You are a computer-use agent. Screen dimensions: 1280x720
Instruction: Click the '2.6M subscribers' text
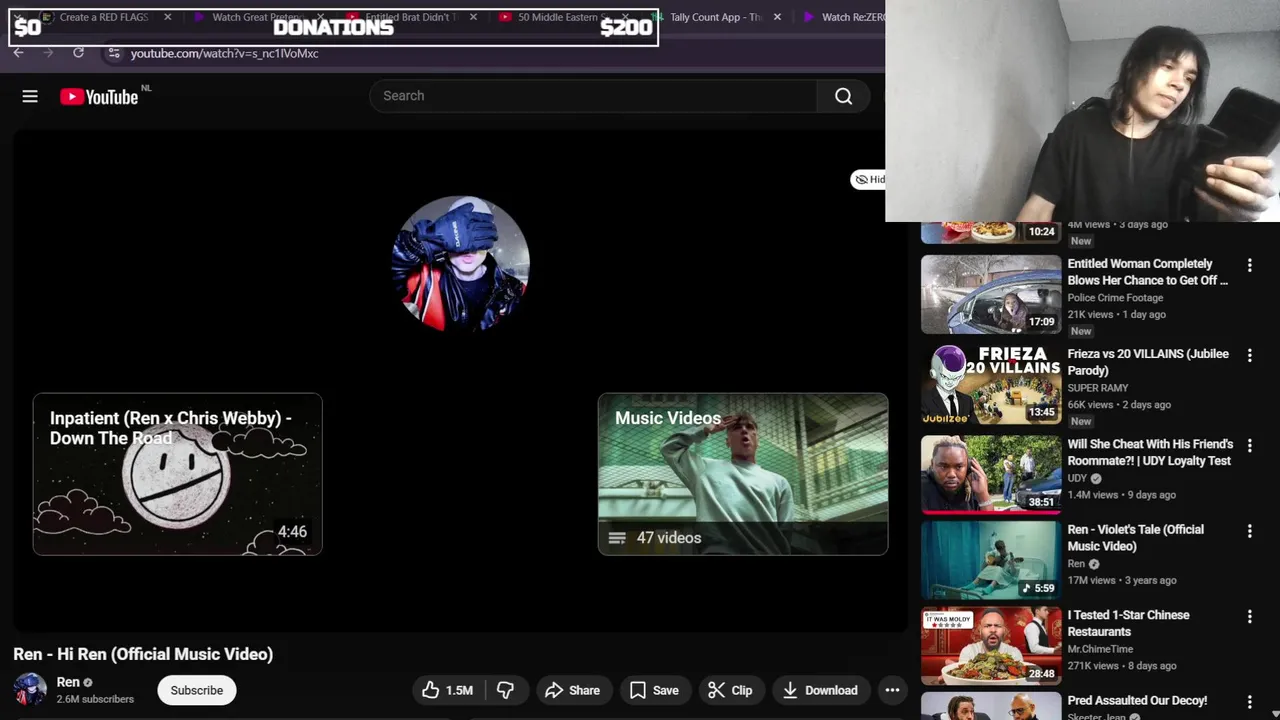point(95,699)
